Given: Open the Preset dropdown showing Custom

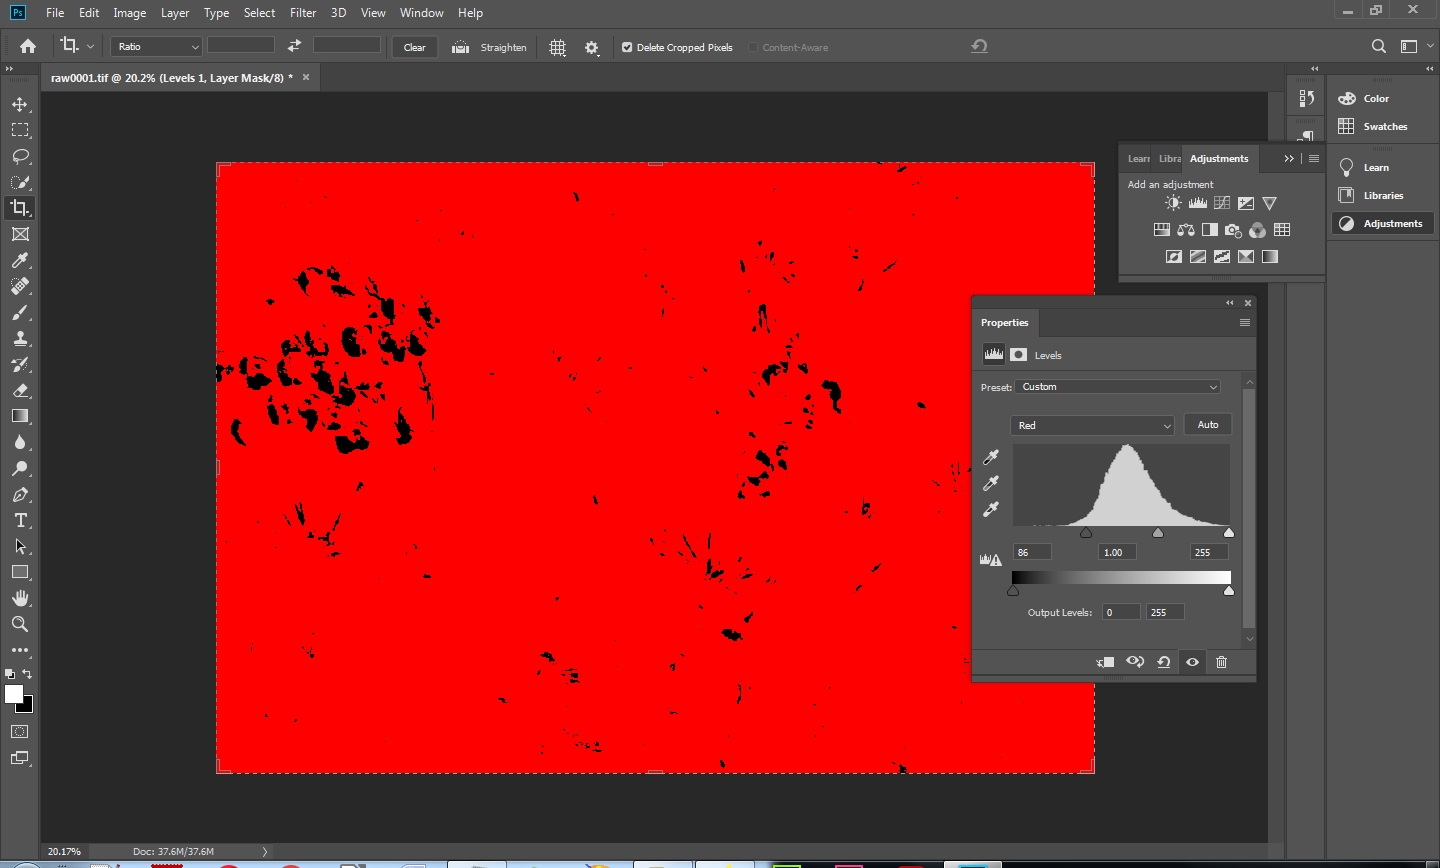Looking at the screenshot, I should pyautogui.click(x=1118, y=387).
